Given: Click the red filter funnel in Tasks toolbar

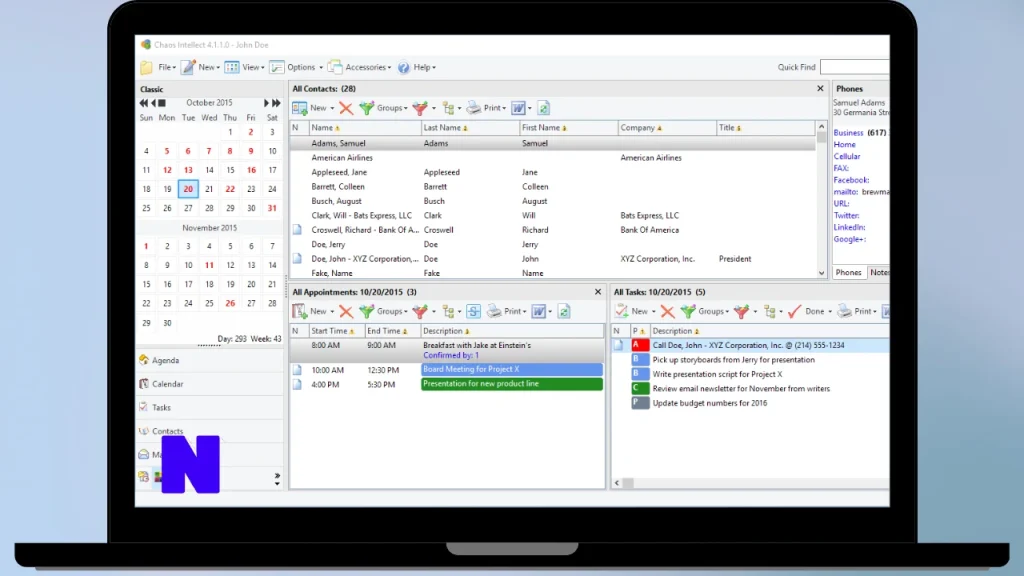Looking at the screenshot, I should (741, 312).
